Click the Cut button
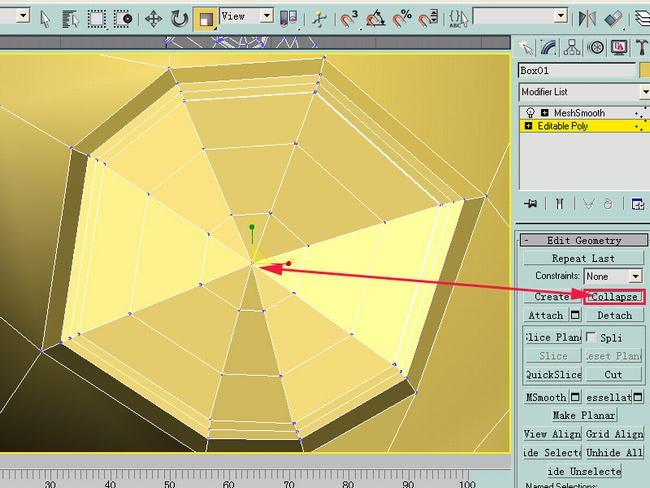This screenshot has height=488, width=650. 614,374
